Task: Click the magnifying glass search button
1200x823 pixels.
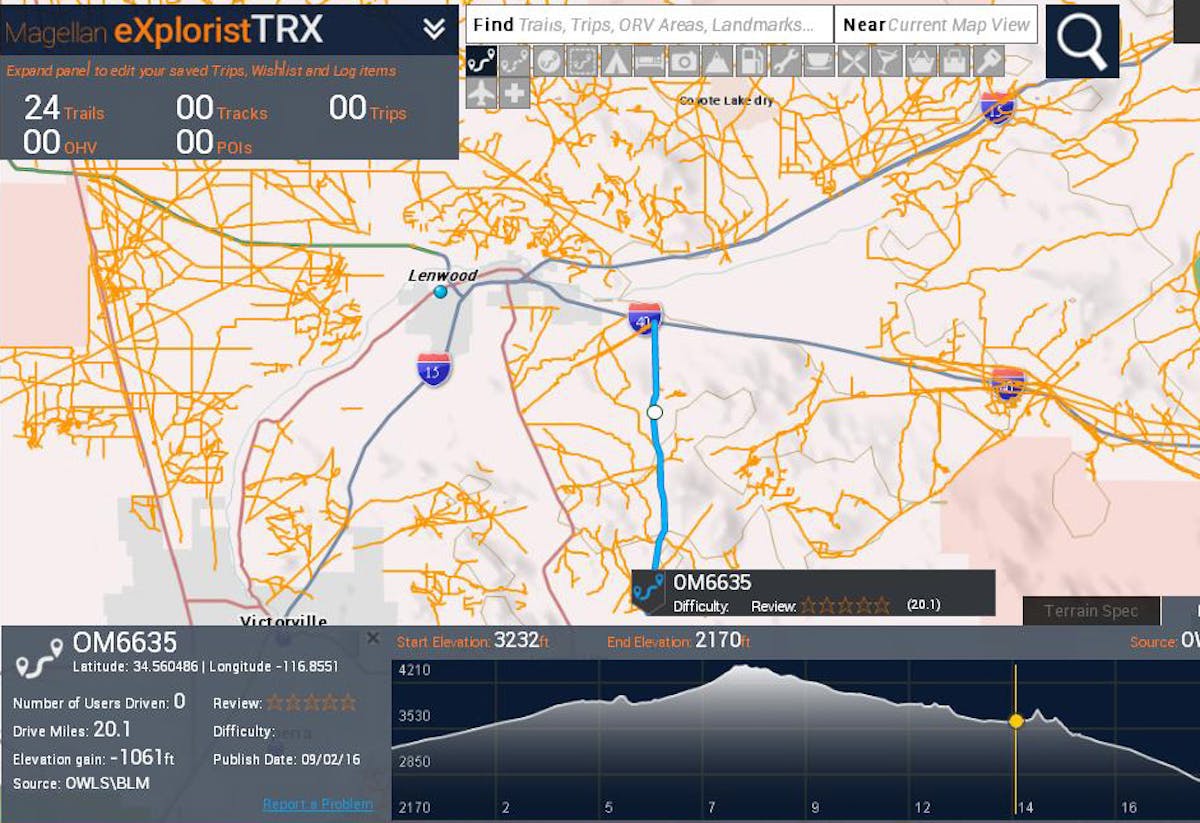Action: point(1082,41)
